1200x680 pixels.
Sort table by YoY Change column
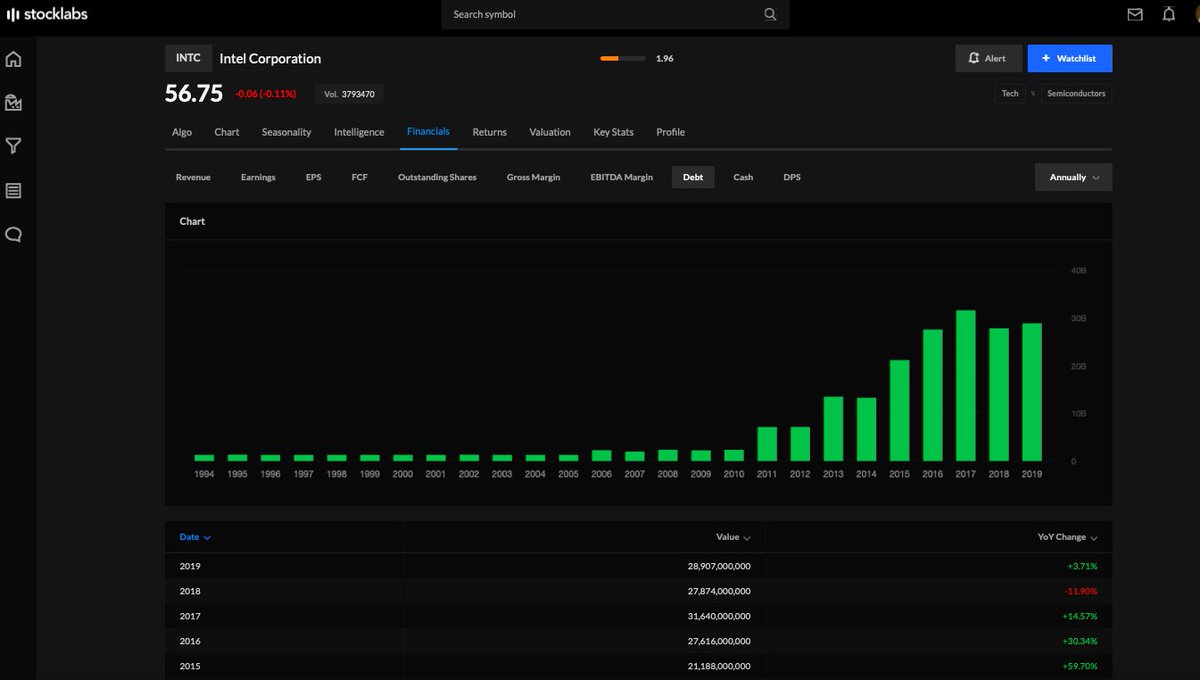1067,537
